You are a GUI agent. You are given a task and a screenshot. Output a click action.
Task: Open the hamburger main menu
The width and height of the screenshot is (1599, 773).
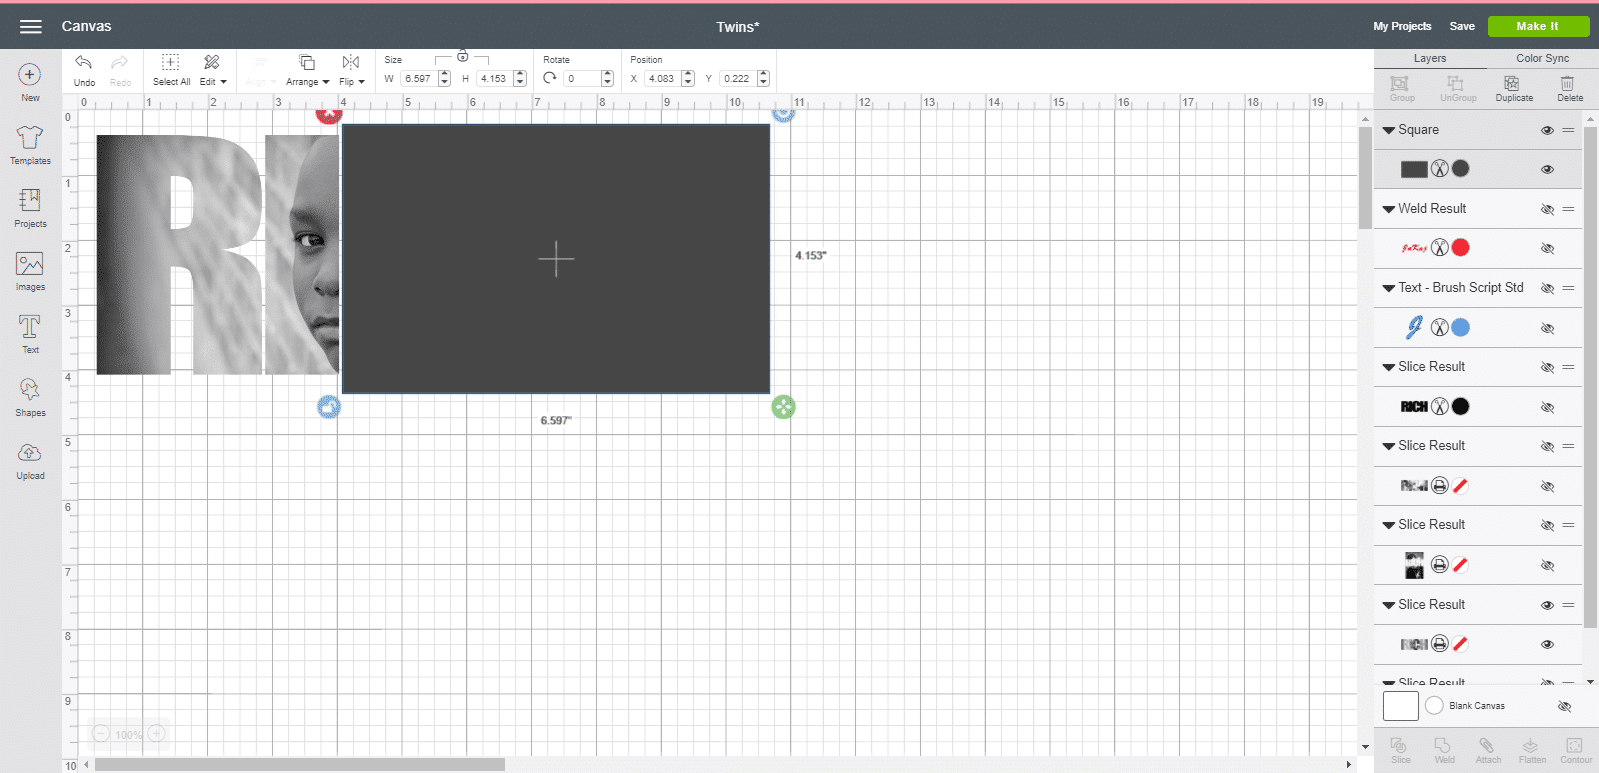31,26
